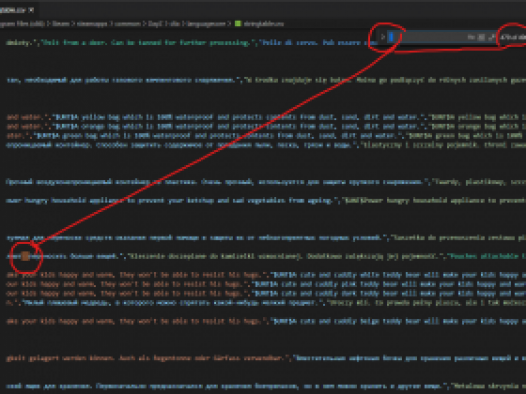The height and width of the screenshot is (394, 526).
Task: Click the green file icon in breadcrumbs
Action: pos(238,23)
